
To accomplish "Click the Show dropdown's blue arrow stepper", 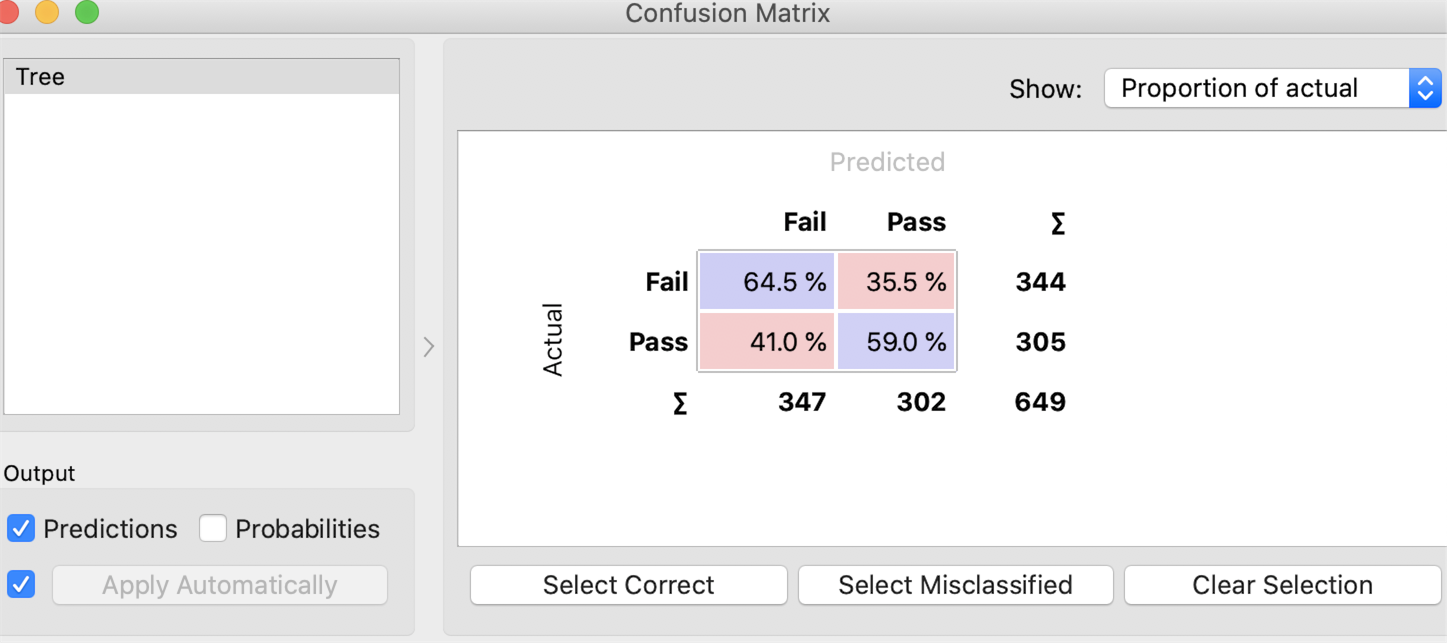I will coord(1424,89).
